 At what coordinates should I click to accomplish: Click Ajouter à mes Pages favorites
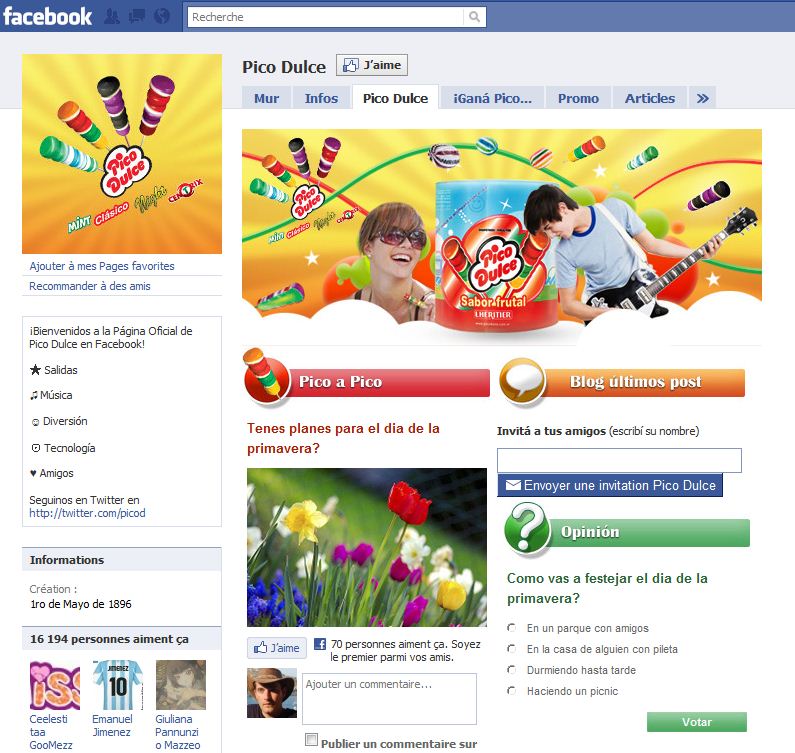(102, 266)
